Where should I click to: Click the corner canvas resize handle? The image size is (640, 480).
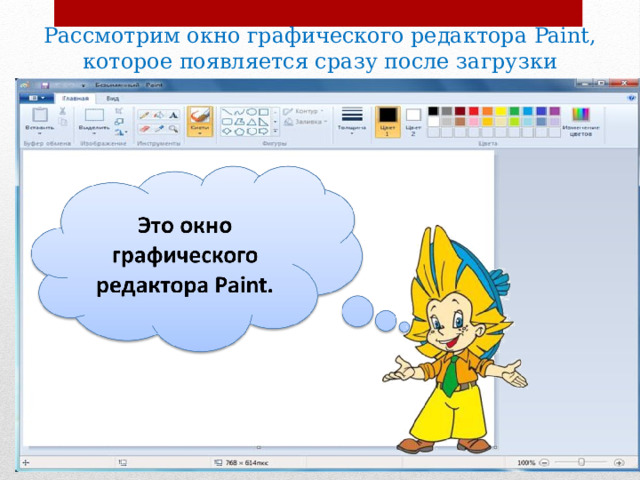point(495,447)
